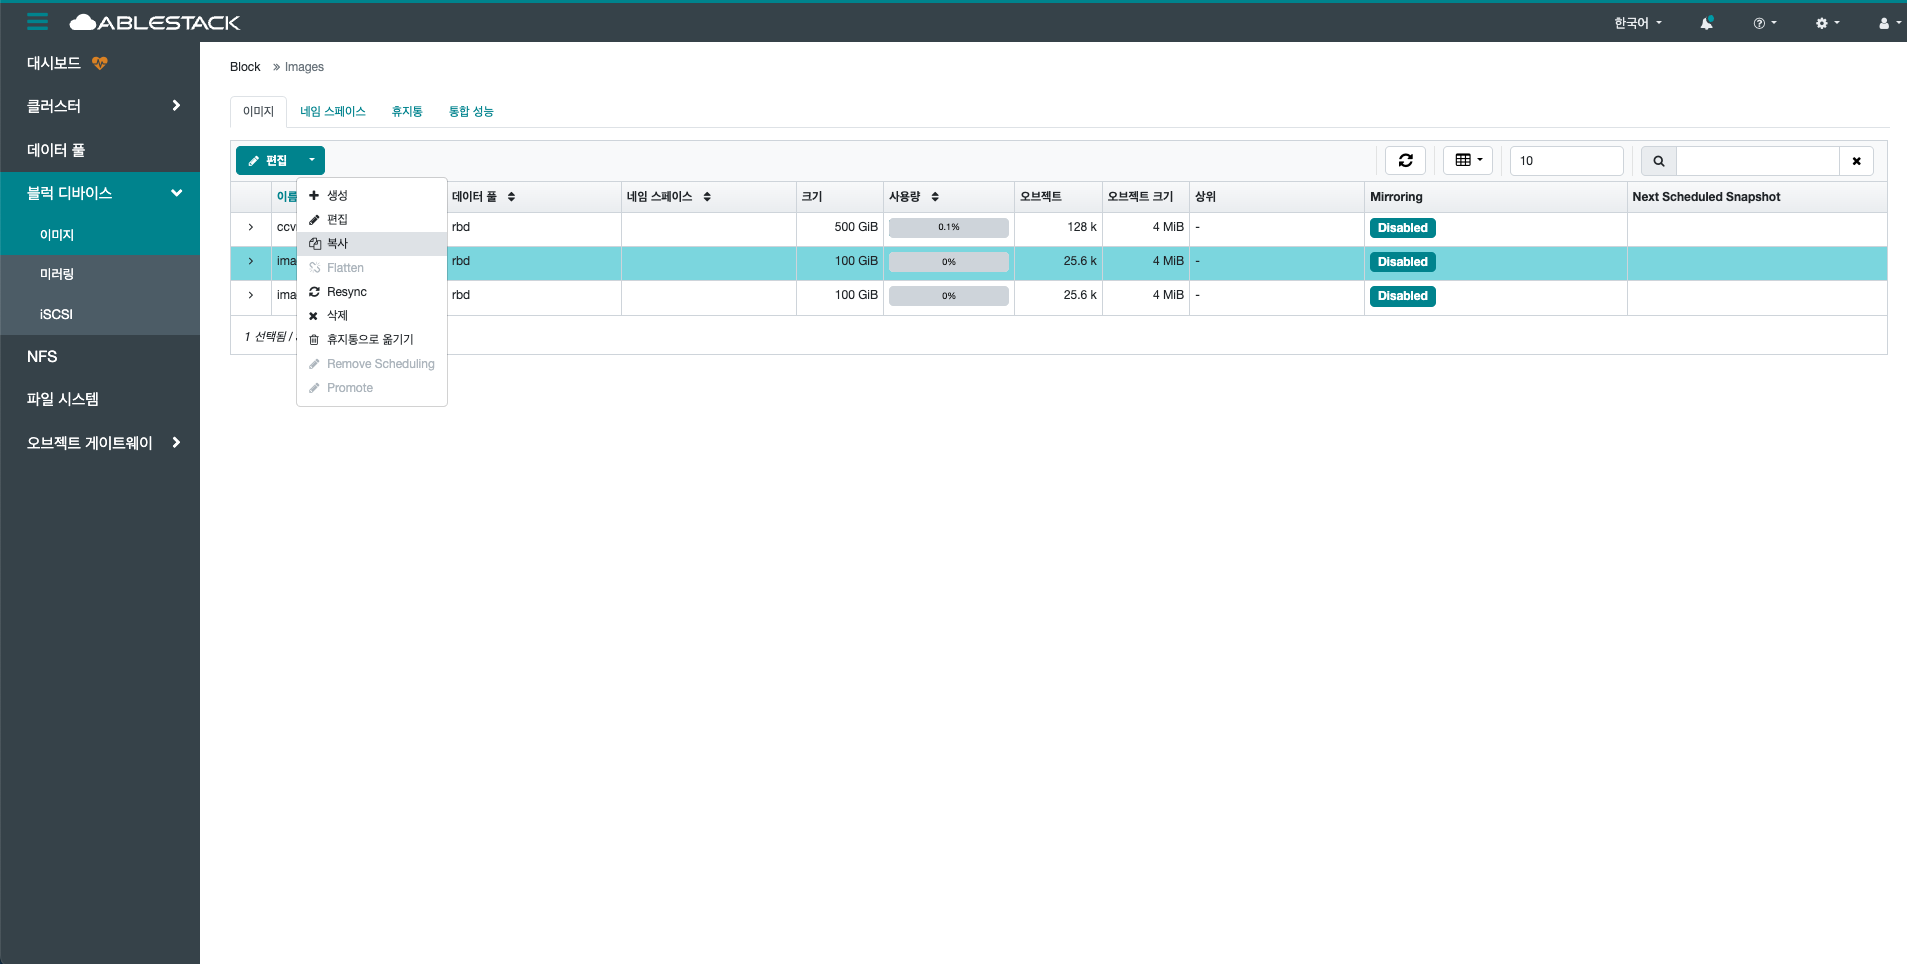Open the 한국어 language dropdown

pyautogui.click(x=1637, y=22)
